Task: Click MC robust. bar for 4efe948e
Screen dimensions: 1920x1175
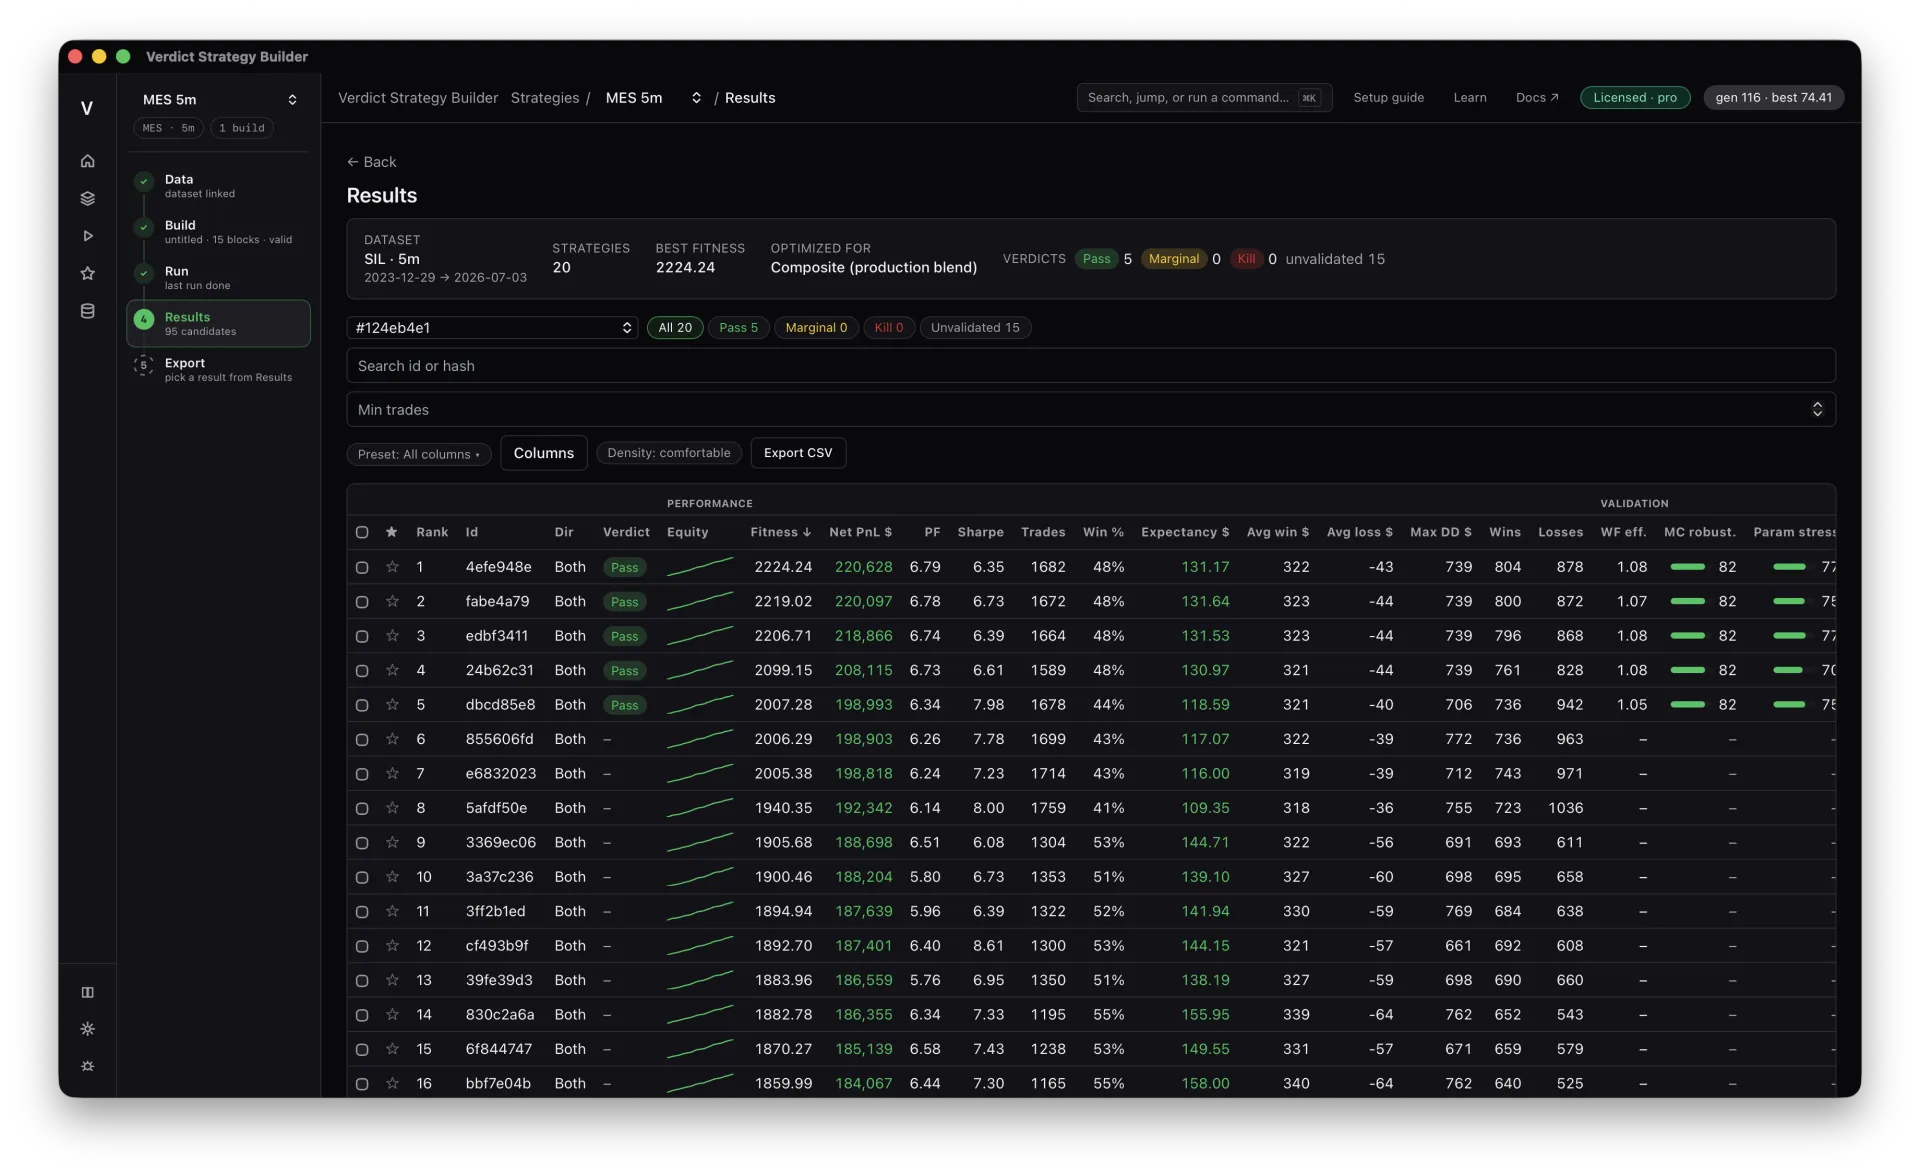Action: (x=1688, y=567)
